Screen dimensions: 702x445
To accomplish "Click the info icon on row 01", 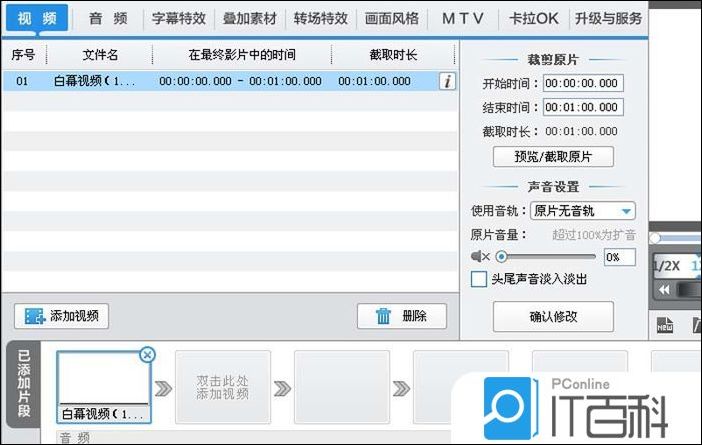I will coord(447,81).
